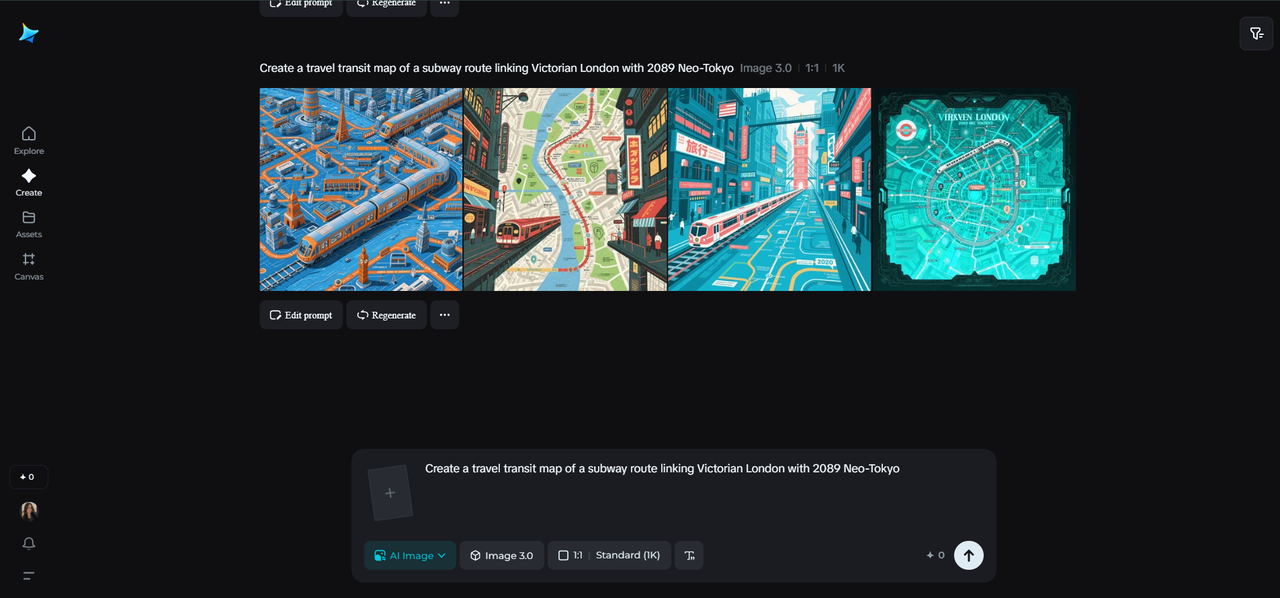Open more options beside lower Regenerate
The image size is (1280, 598).
click(445, 315)
